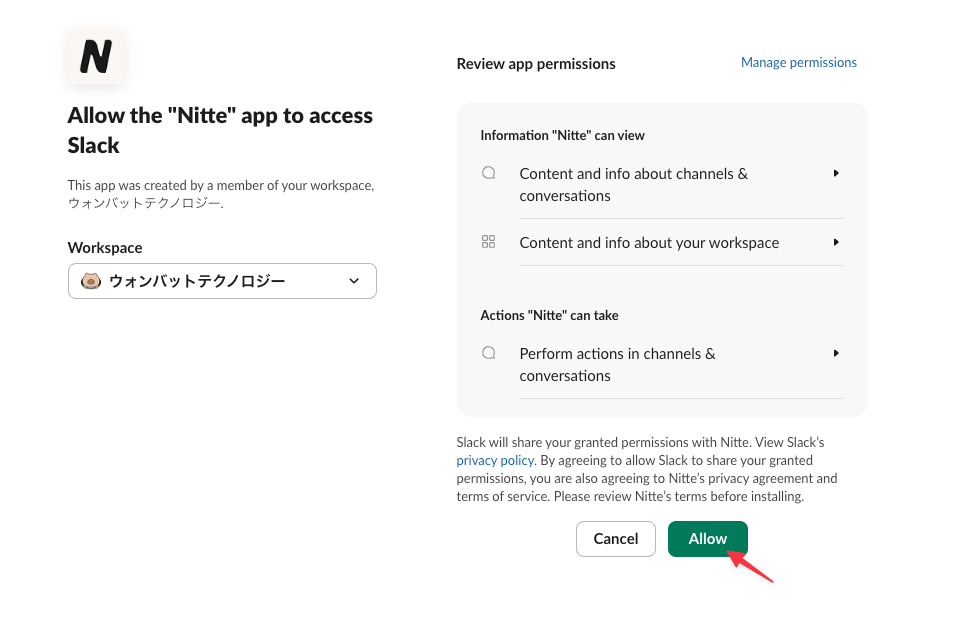The width and height of the screenshot is (976, 618).
Task: Click the wombat workspace avatar icon
Action: pos(90,281)
